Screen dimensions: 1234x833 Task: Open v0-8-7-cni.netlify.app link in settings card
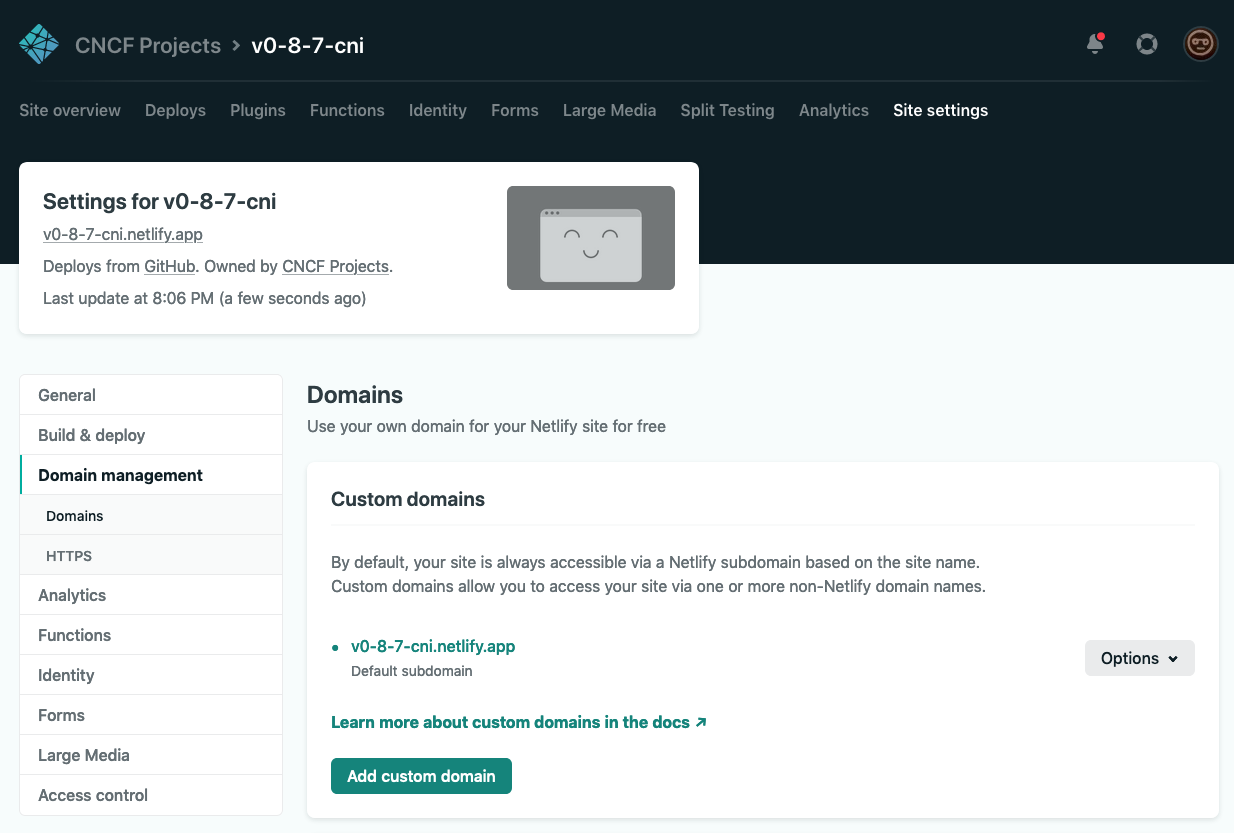123,234
